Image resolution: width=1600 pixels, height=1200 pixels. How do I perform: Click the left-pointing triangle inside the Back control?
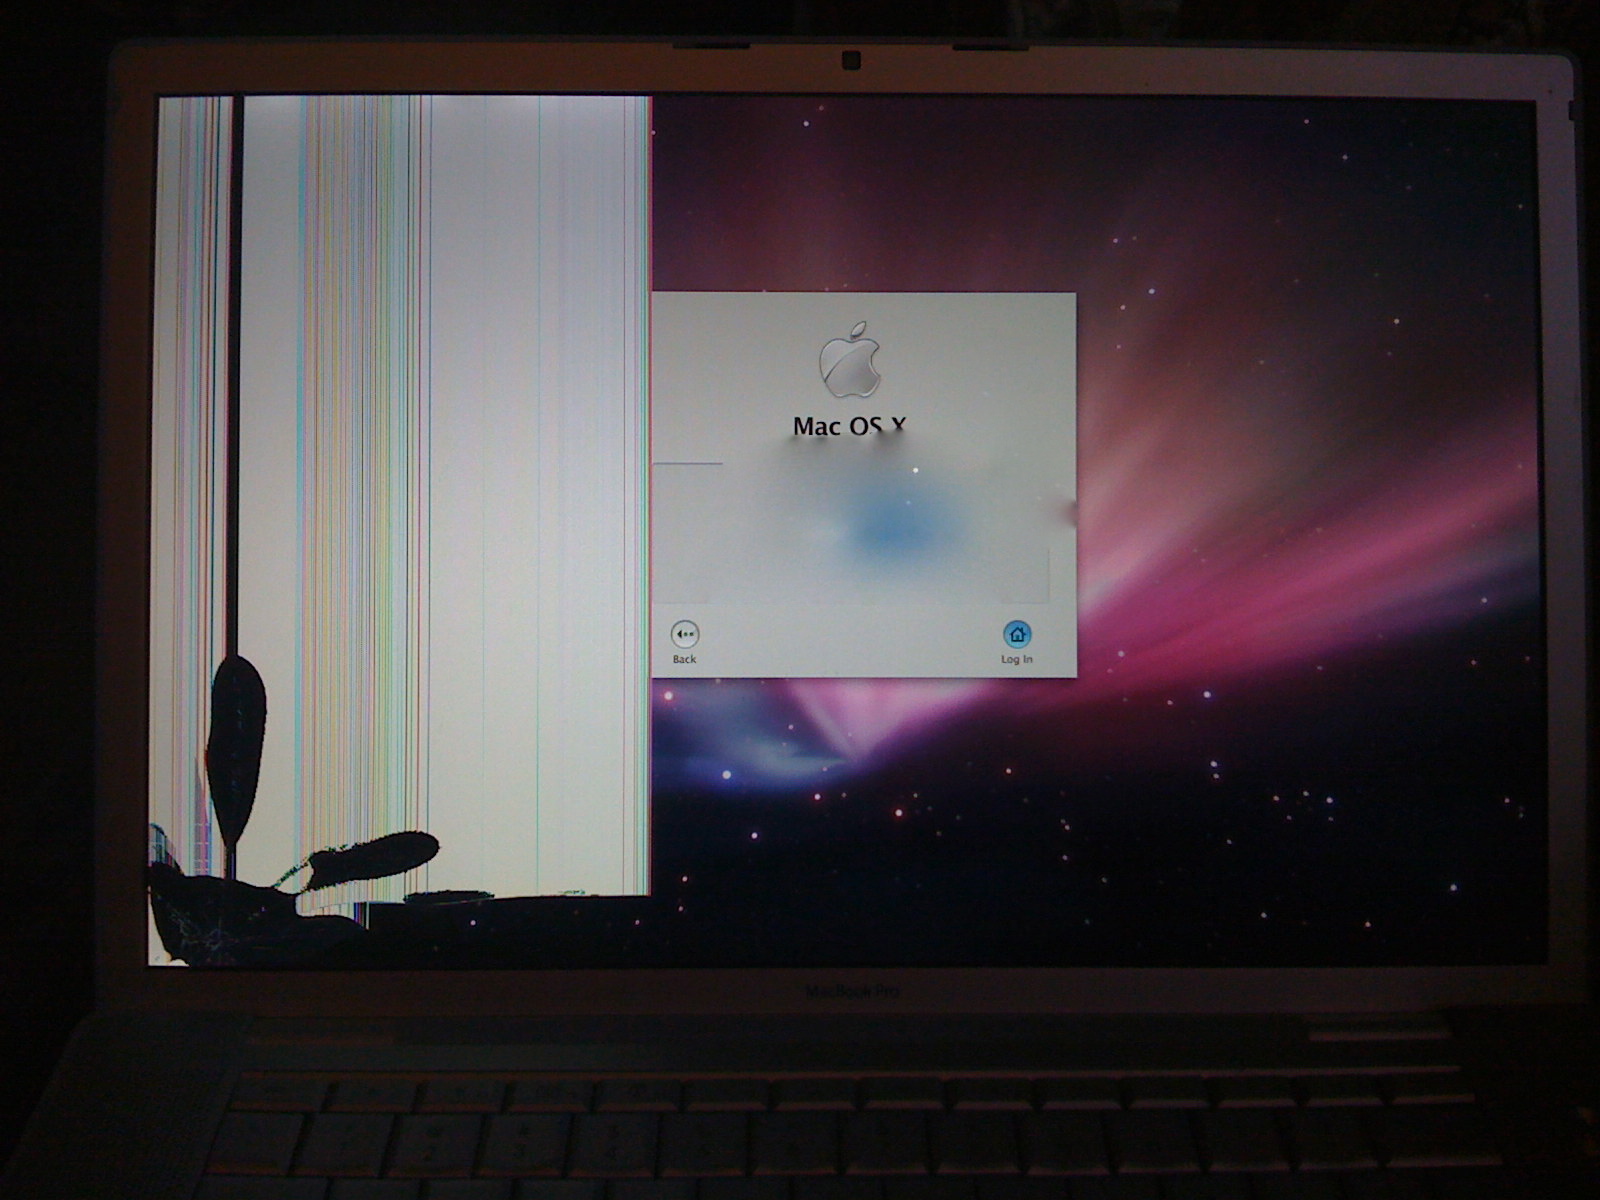(x=679, y=633)
